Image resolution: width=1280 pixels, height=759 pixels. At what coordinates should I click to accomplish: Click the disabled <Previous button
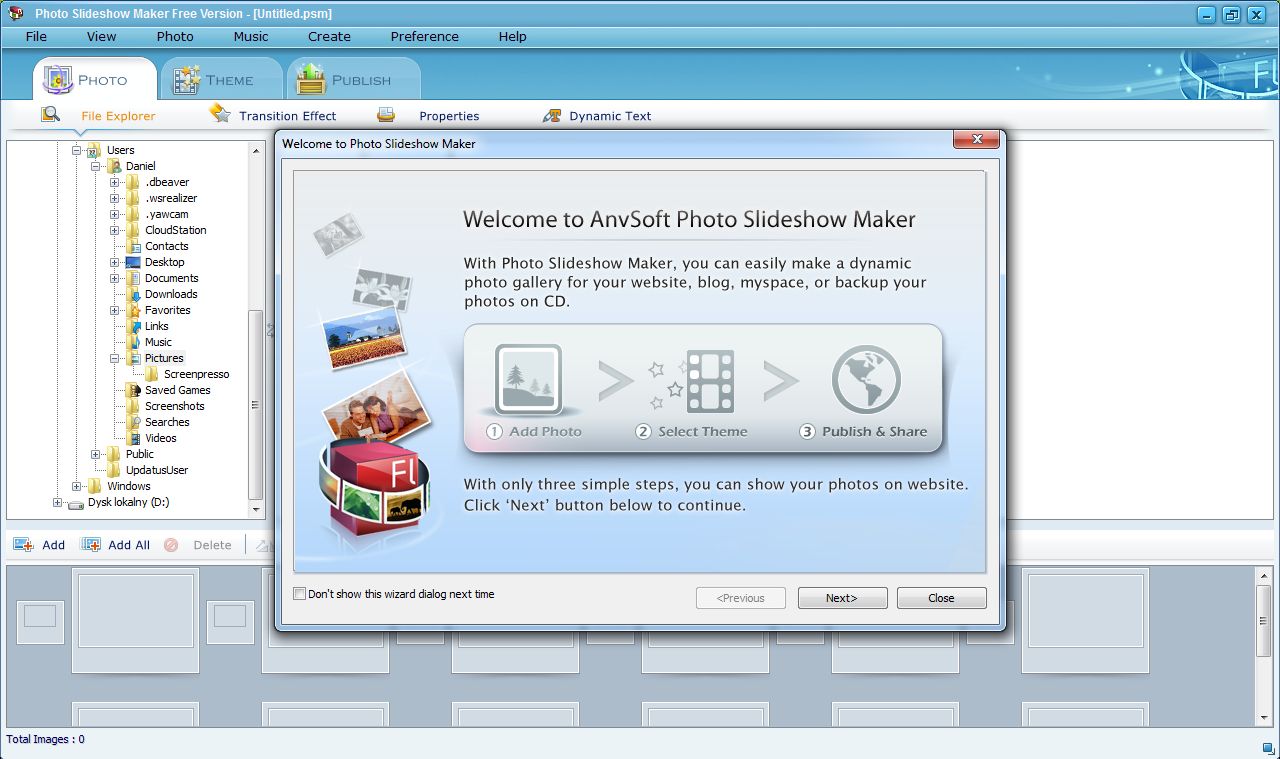coord(741,598)
